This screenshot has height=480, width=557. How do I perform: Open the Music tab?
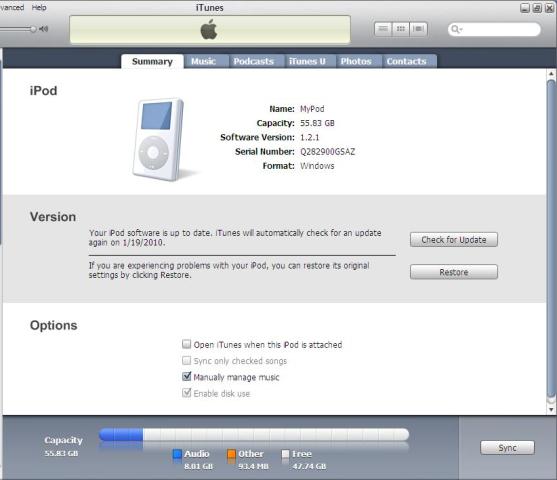tap(204, 61)
